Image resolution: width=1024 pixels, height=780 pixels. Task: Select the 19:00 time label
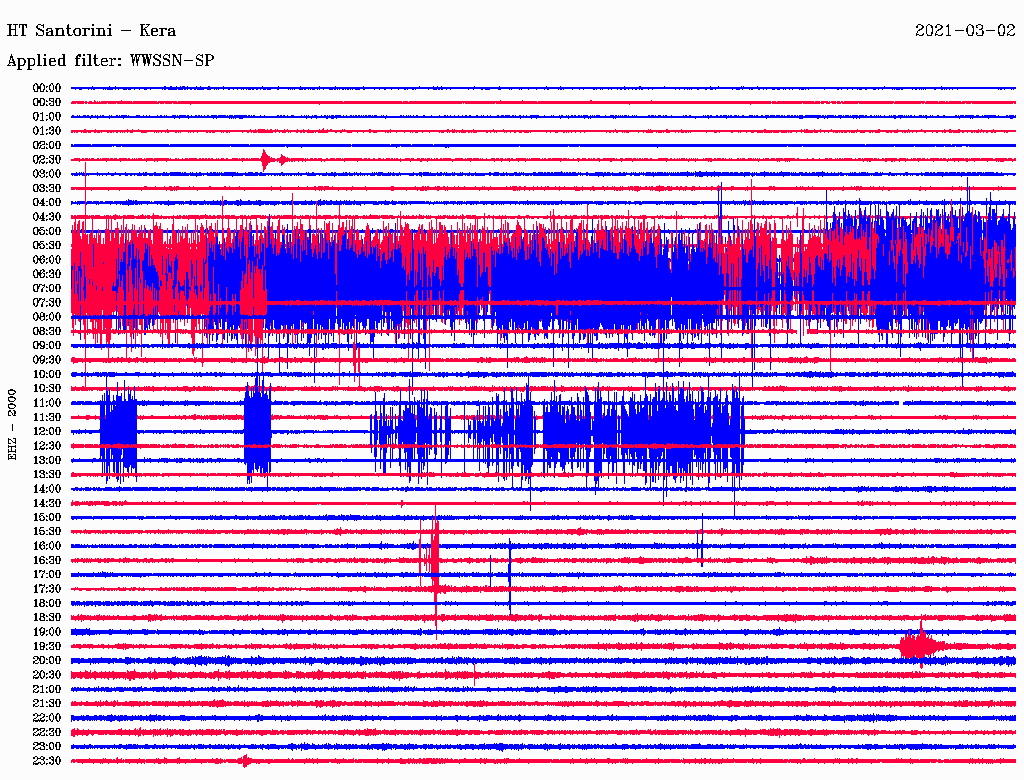[47, 632]
